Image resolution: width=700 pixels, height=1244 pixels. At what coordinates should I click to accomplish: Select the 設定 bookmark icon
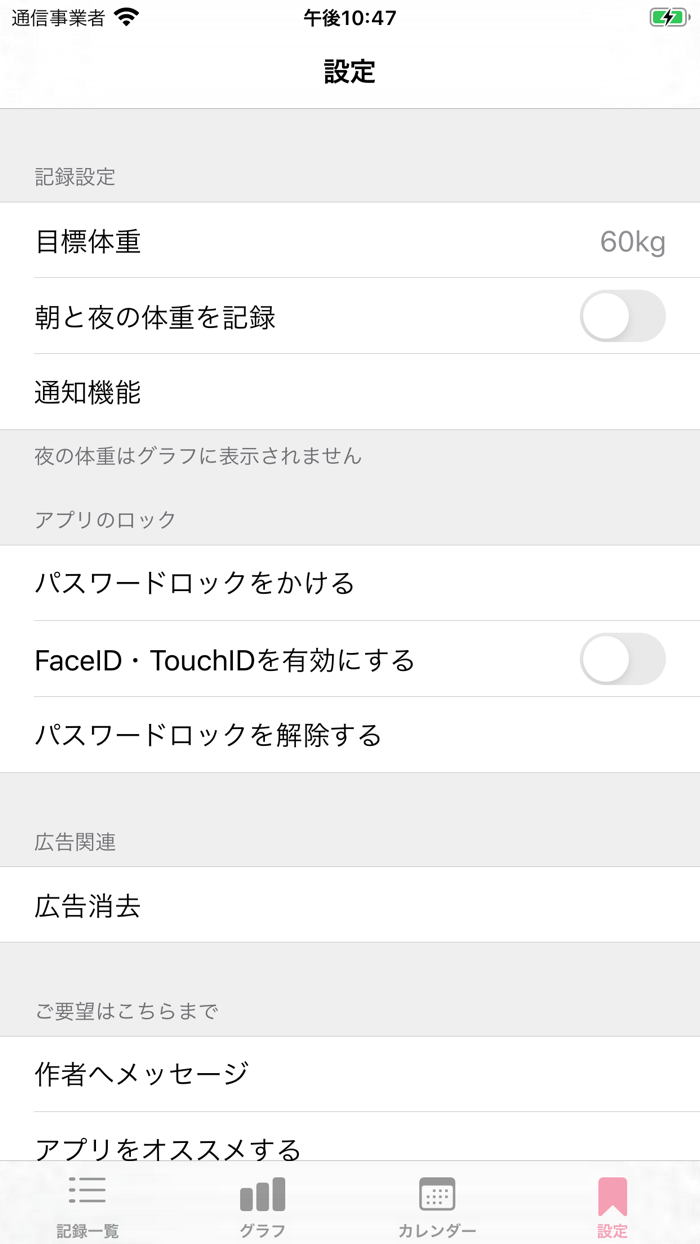click(613, 1192)
